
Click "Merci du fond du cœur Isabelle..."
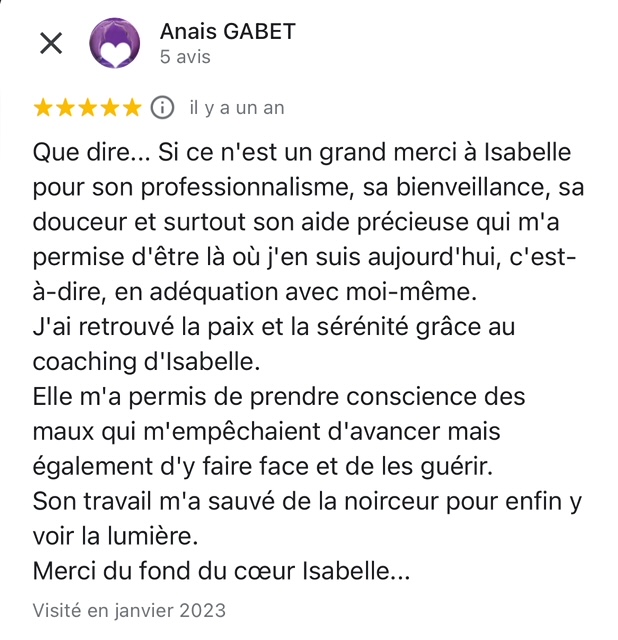point(221,571)
